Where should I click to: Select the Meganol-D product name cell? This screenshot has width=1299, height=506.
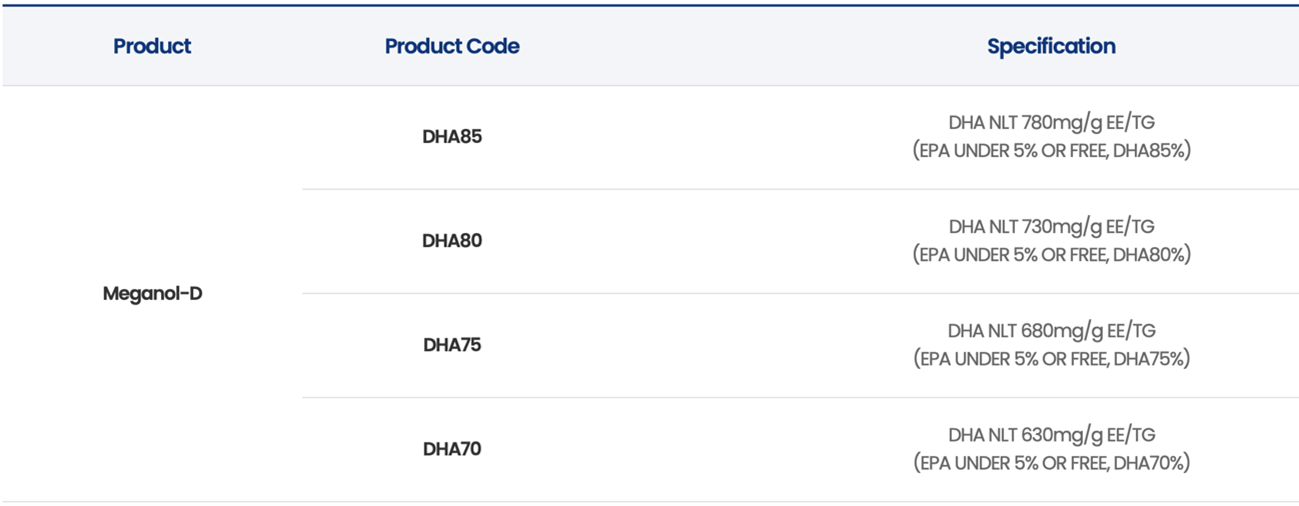click(x=152, y=295)
